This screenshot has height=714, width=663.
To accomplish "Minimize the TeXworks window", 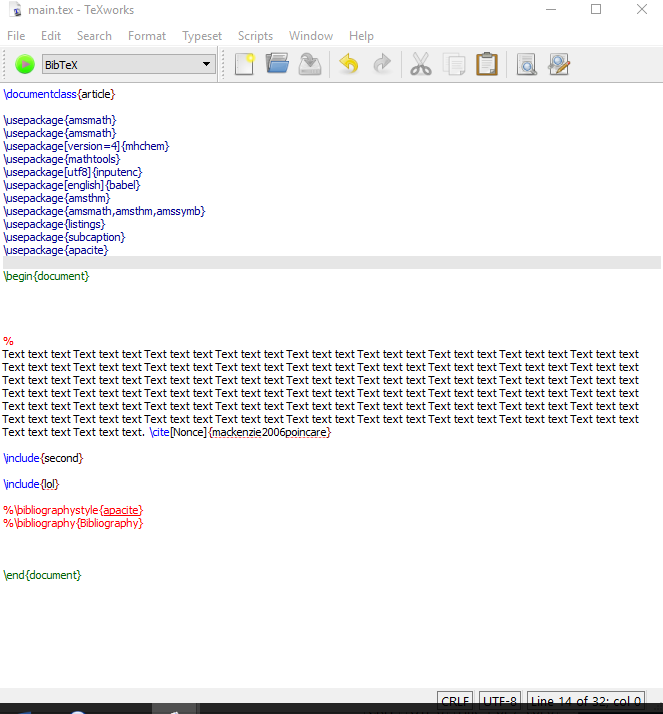I will tap(551, 9).
